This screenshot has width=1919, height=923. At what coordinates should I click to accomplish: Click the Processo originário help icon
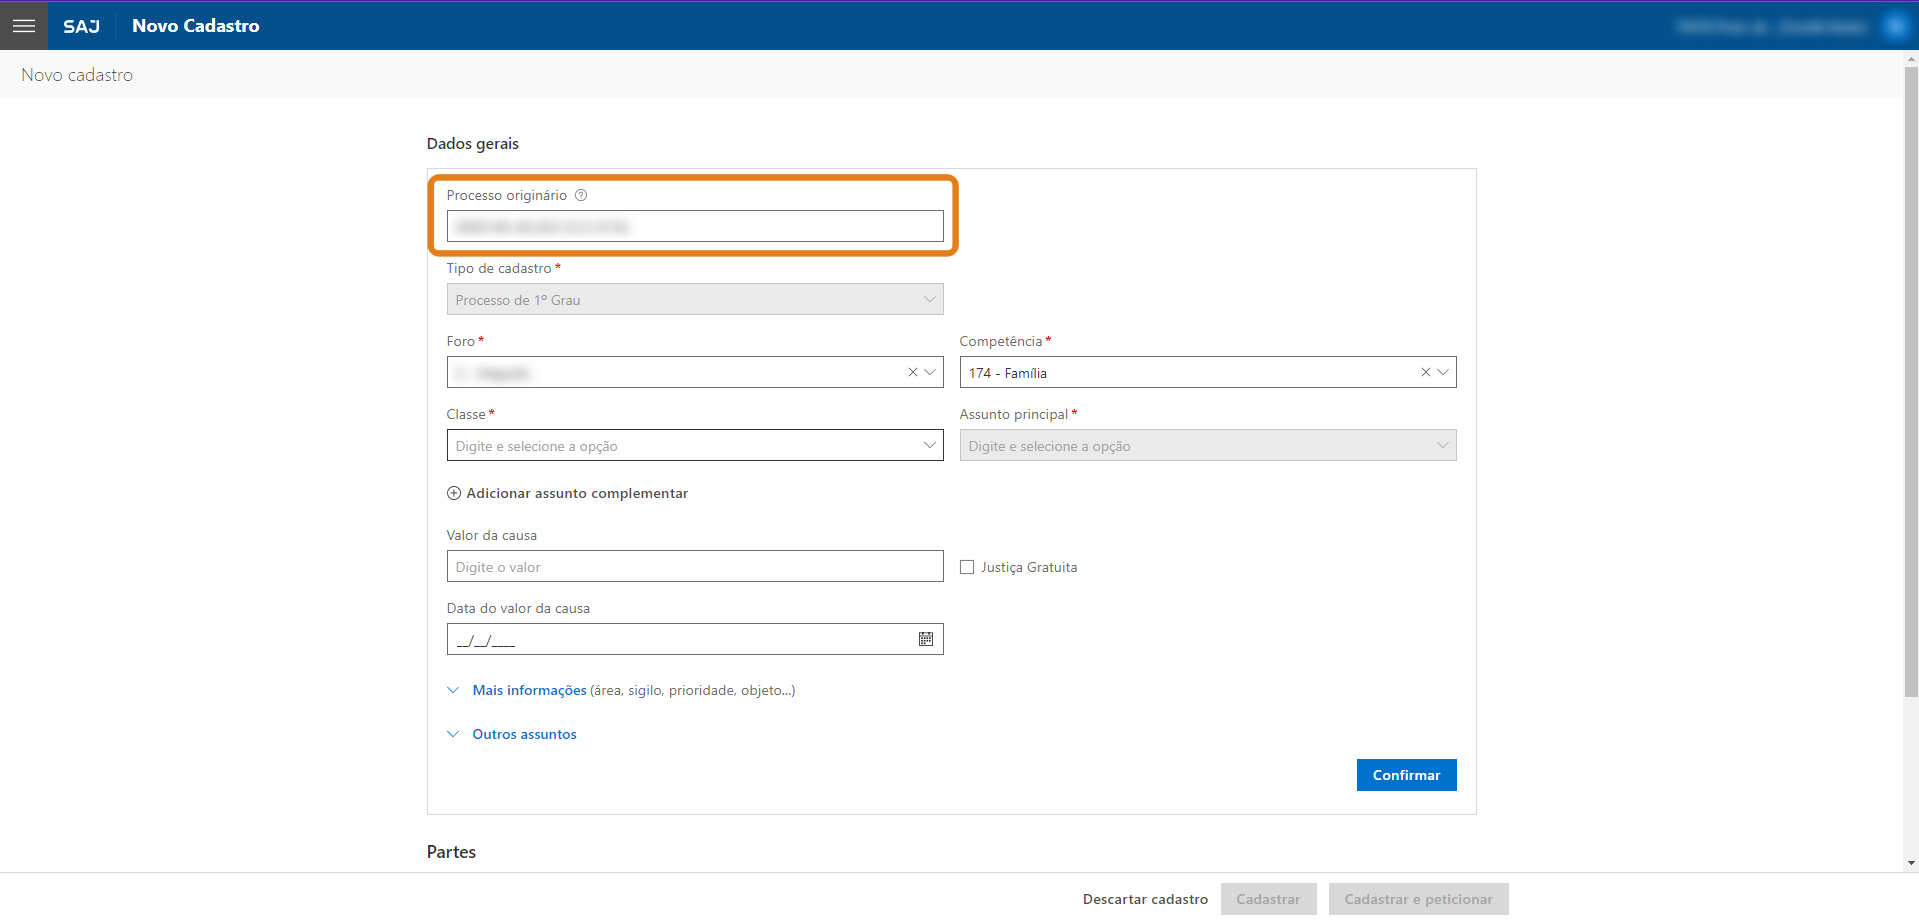(581, 195)
